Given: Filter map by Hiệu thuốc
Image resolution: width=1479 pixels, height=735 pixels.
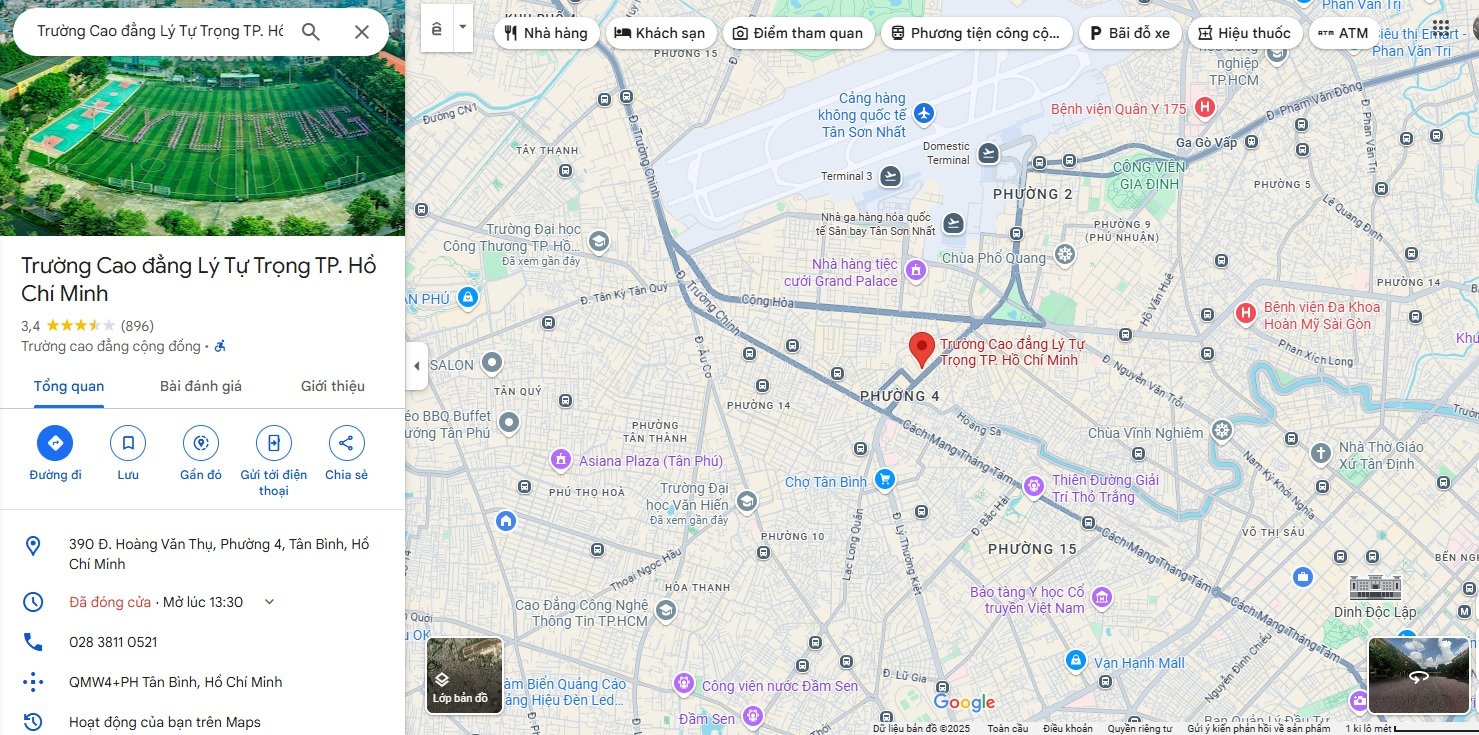Looking at the screenshot, I should point(1244,33).
